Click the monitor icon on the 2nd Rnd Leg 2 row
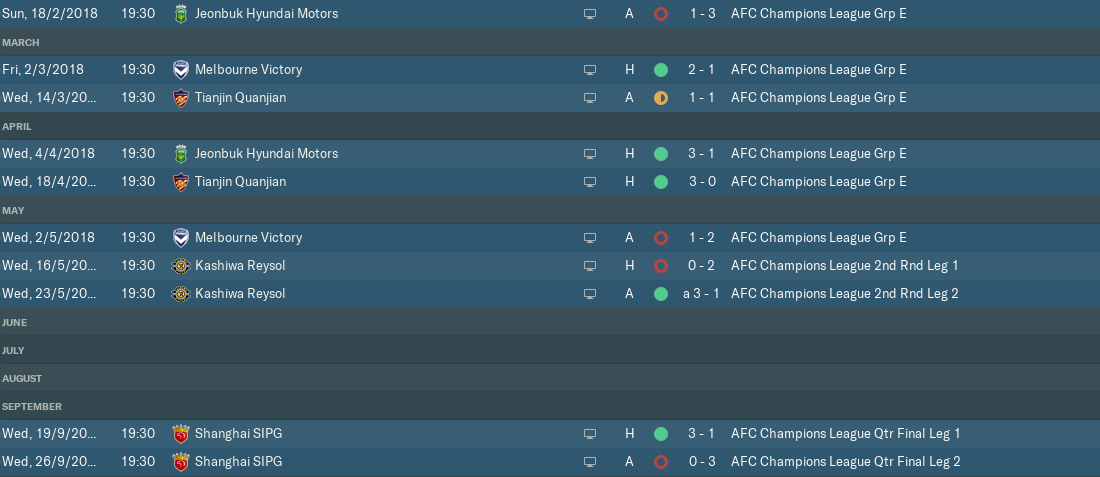Viewport: 1100px width, 477px height. pos(590,294)
